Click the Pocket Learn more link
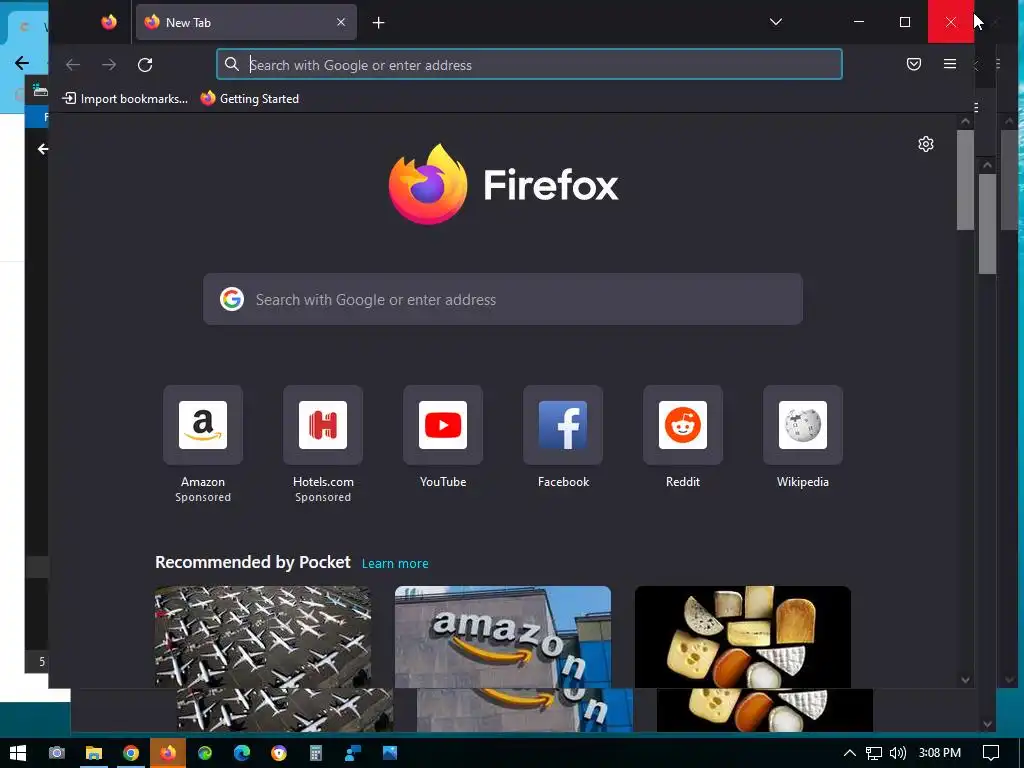The width and height of the screenshot is (1024, 768). click(395, 564)
